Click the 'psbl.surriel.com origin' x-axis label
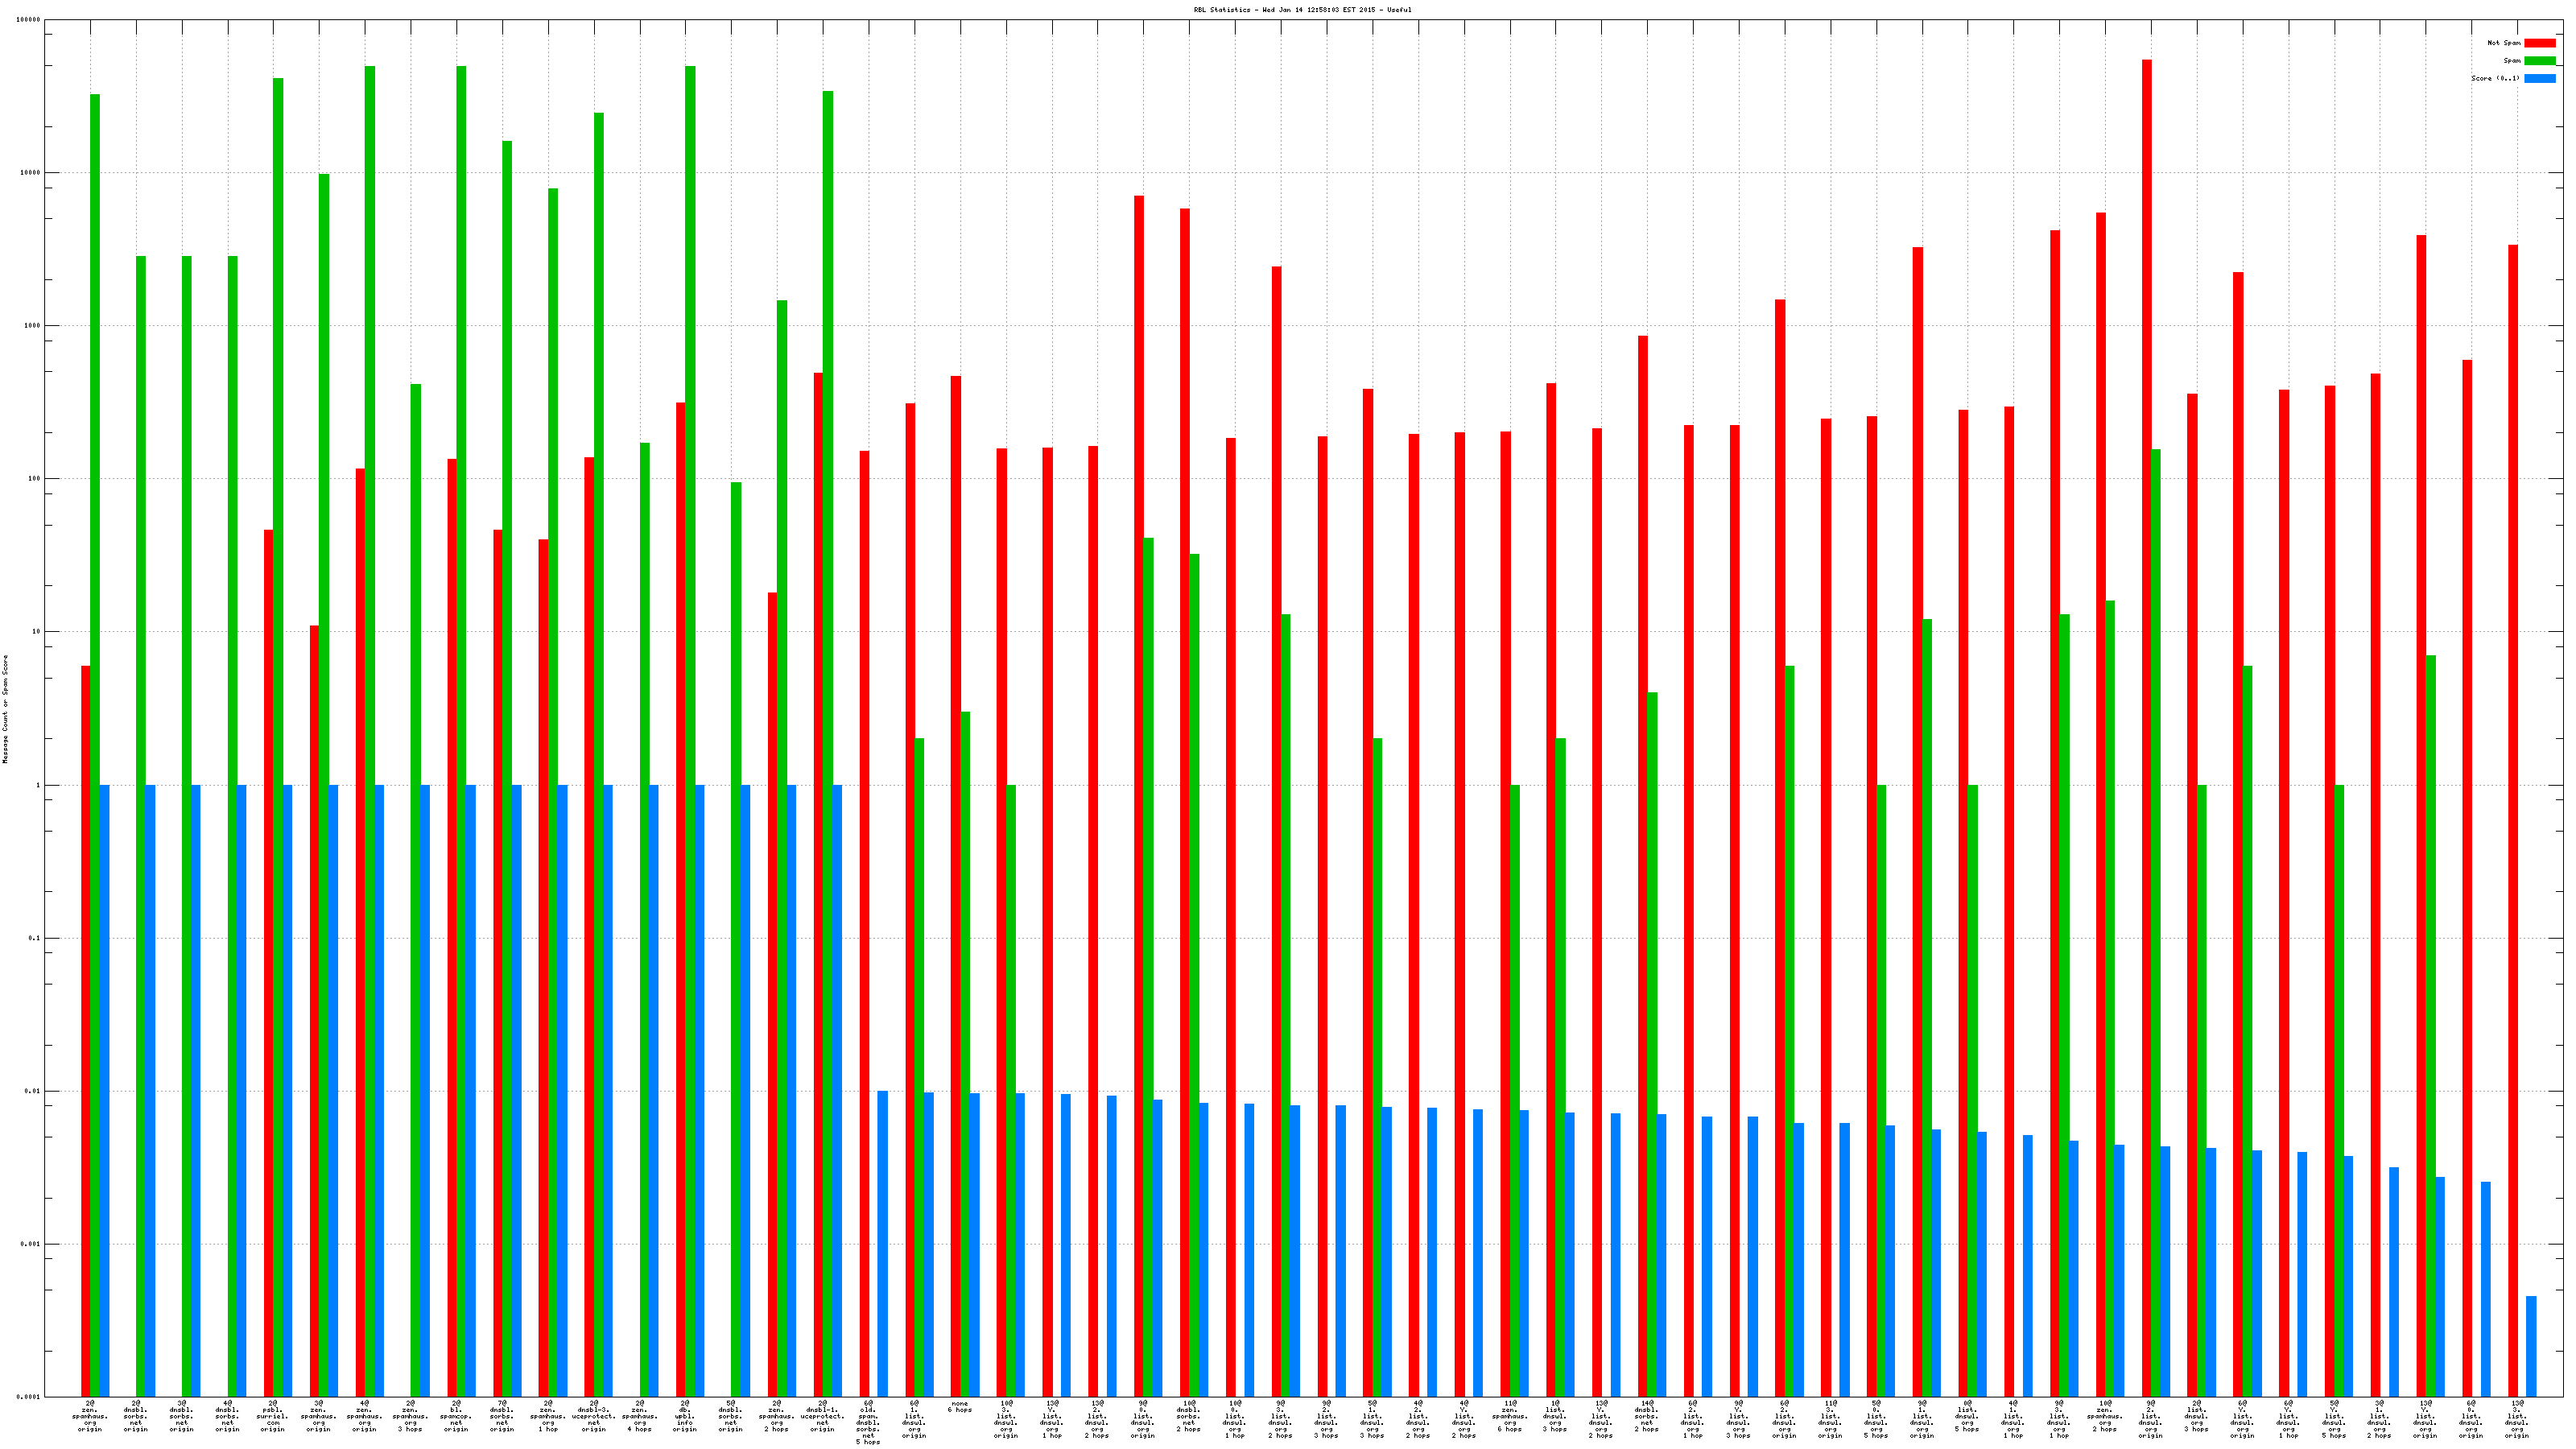2576x1449 pixels. (272, 1416)
